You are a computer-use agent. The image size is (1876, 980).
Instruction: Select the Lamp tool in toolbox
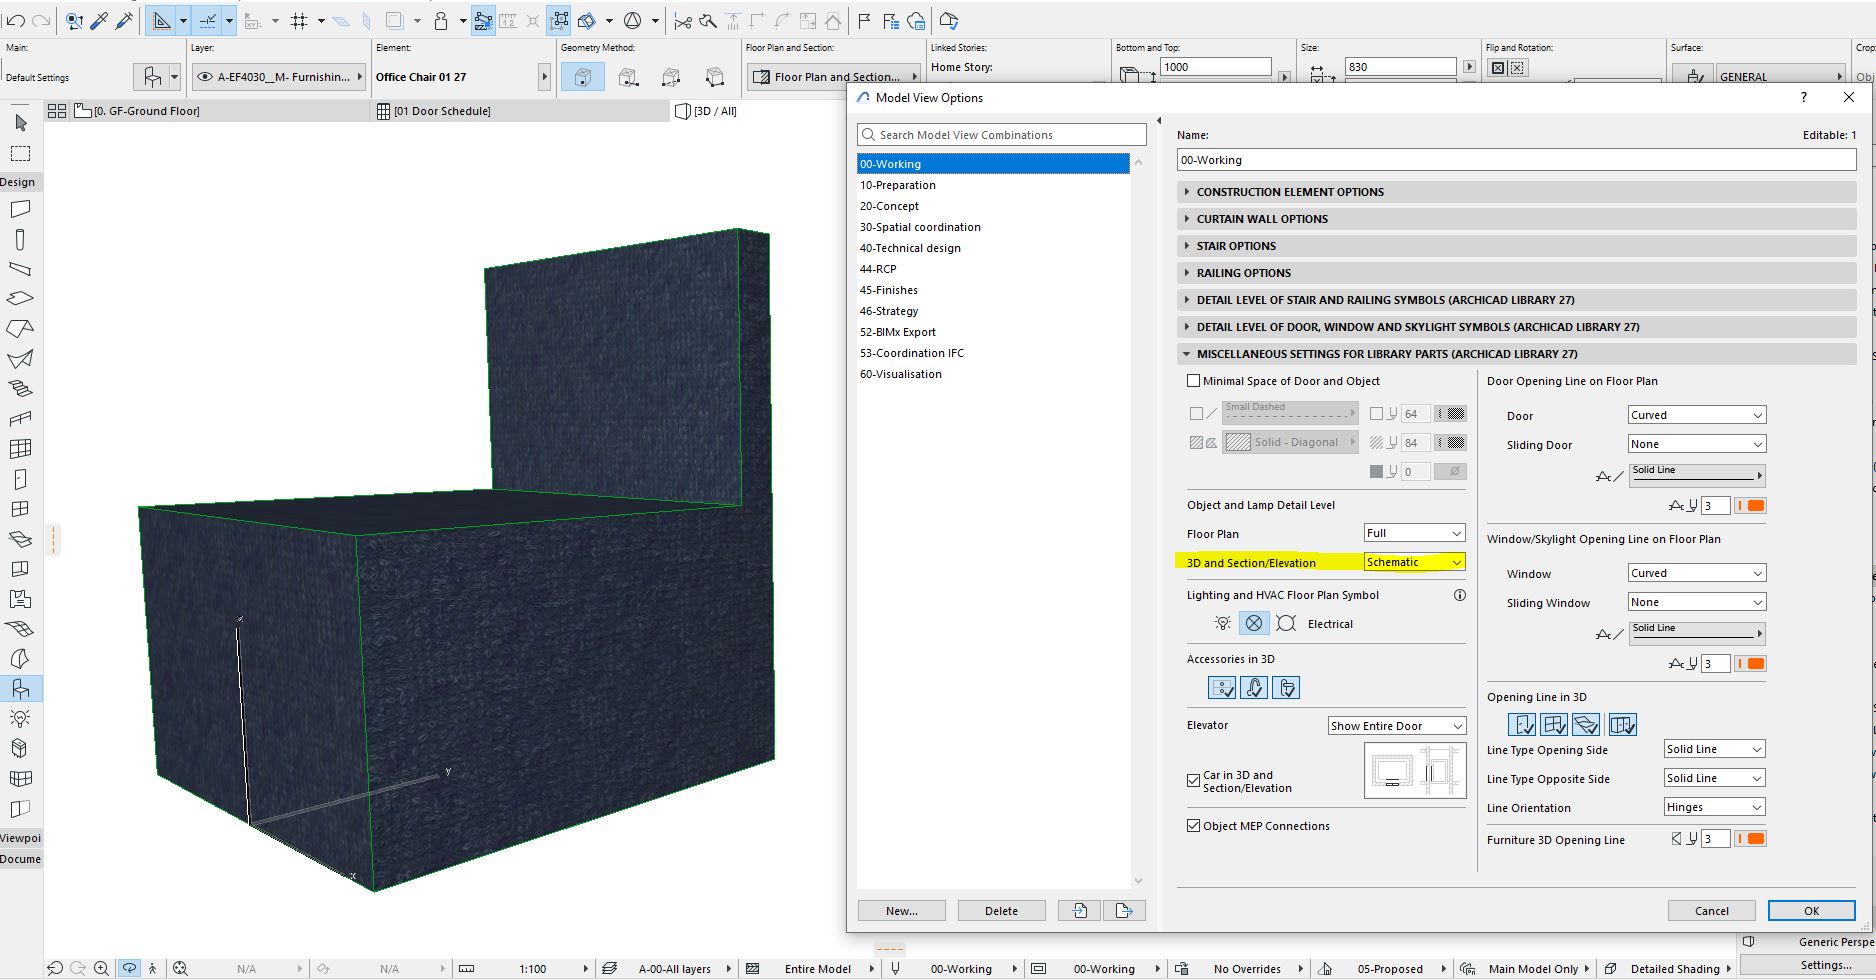tap(21, 719)
